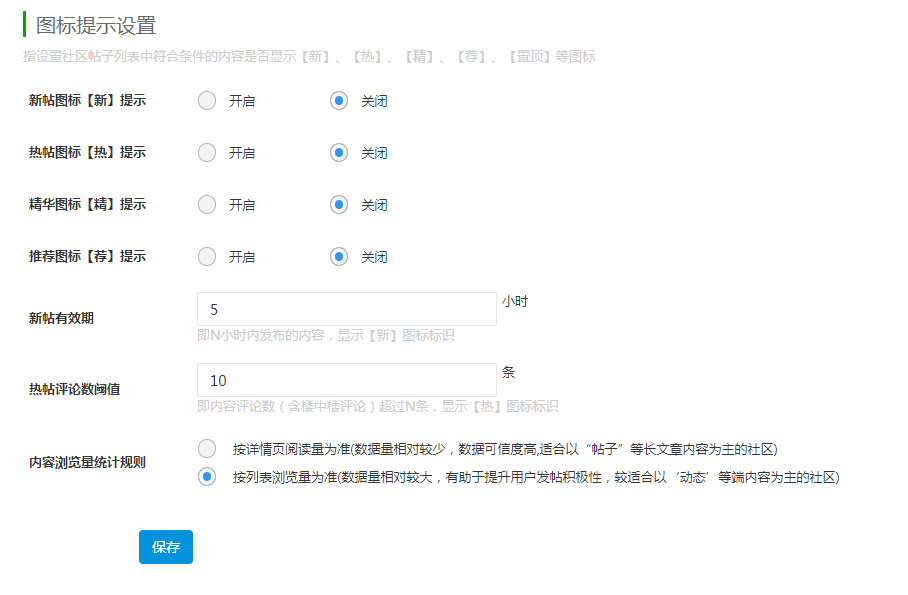Viewport: 908px width, 595px height.
Task: Select 关闭 for 新帖图标【新】提示
Action: click(x=339, y=101)
